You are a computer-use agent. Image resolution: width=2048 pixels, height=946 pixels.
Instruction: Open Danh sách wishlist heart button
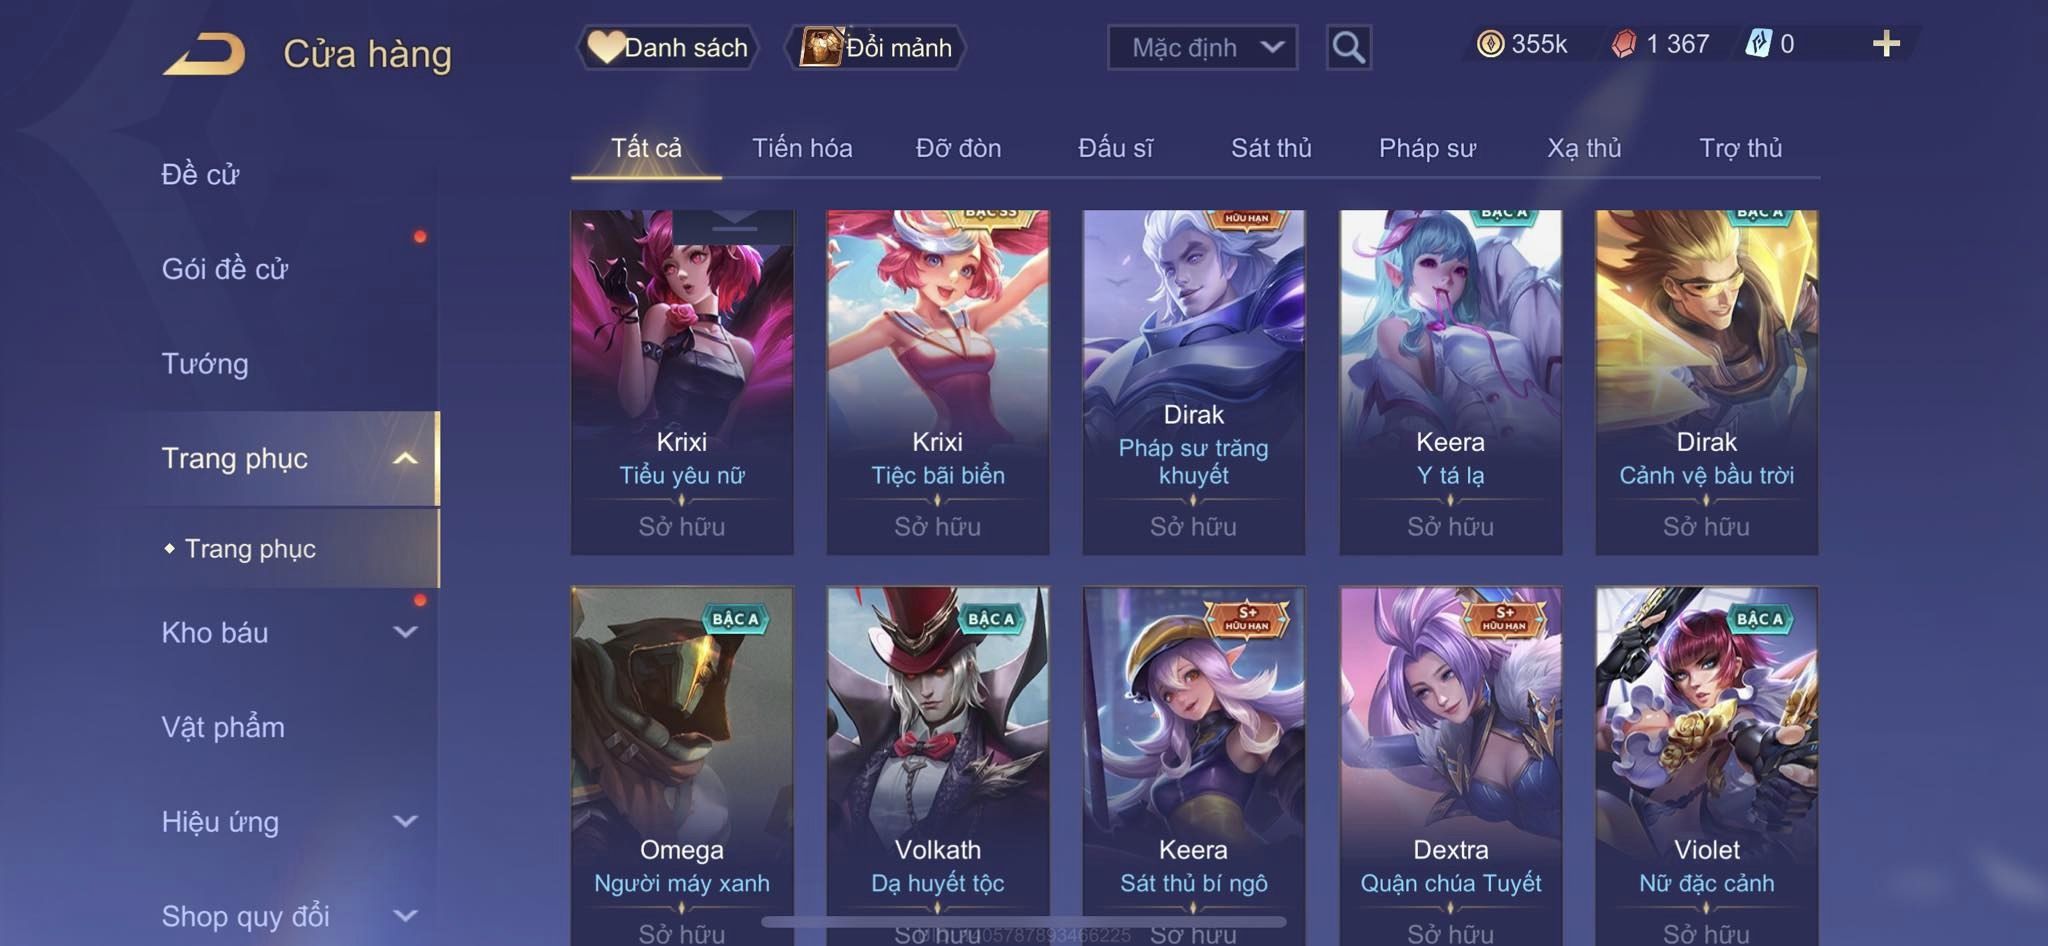(x=667, y=47)
